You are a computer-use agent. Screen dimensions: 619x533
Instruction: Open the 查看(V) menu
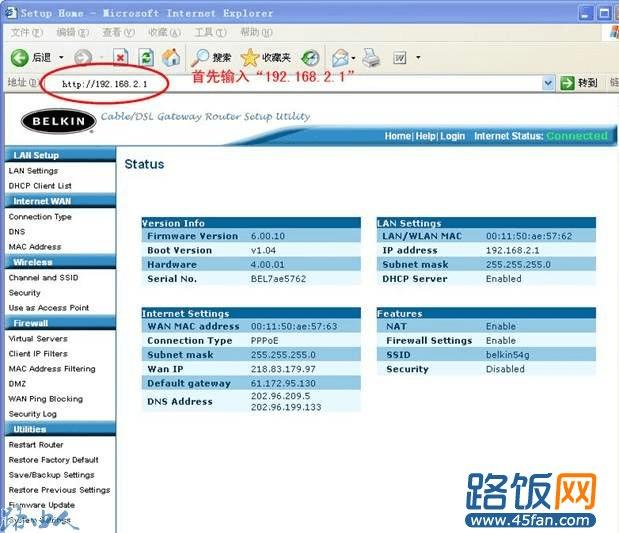pos(118,32)
